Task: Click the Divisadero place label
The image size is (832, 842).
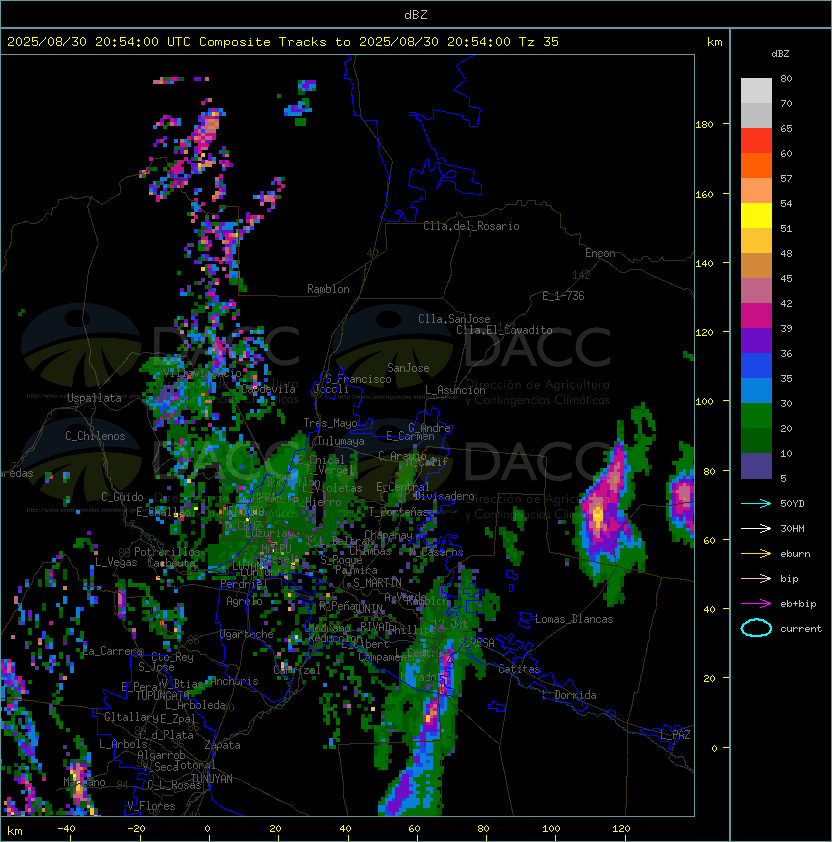Action: coord(444,496)
